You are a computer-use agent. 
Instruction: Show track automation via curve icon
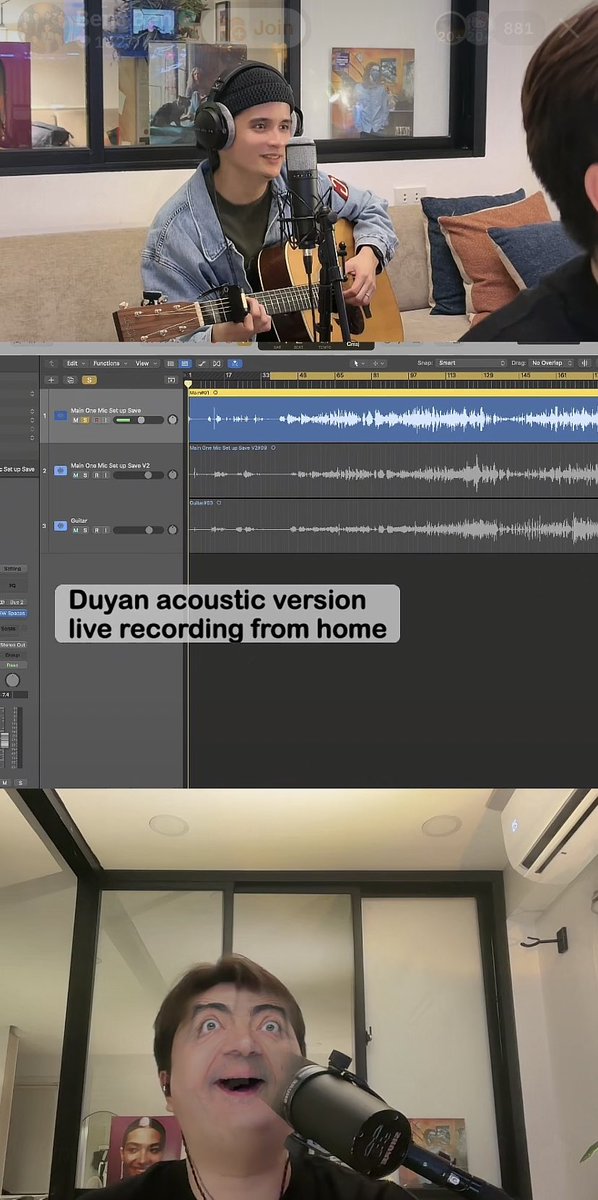pos(202,363)
